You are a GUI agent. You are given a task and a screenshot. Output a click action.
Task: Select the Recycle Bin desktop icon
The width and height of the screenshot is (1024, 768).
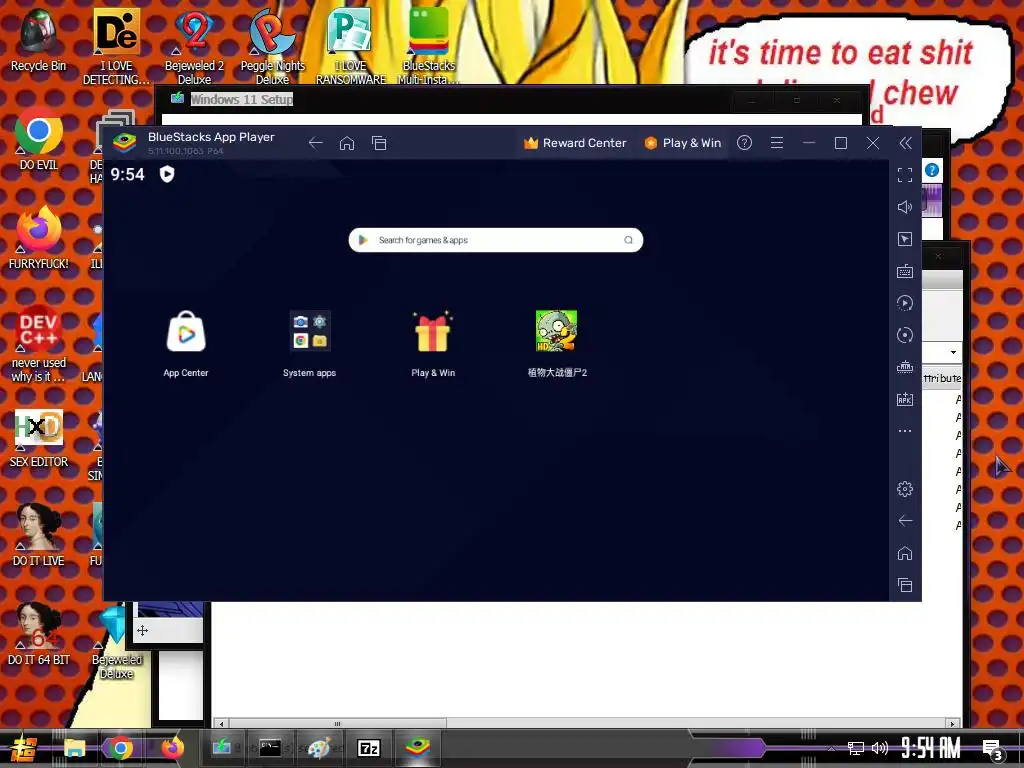point(38,39)
